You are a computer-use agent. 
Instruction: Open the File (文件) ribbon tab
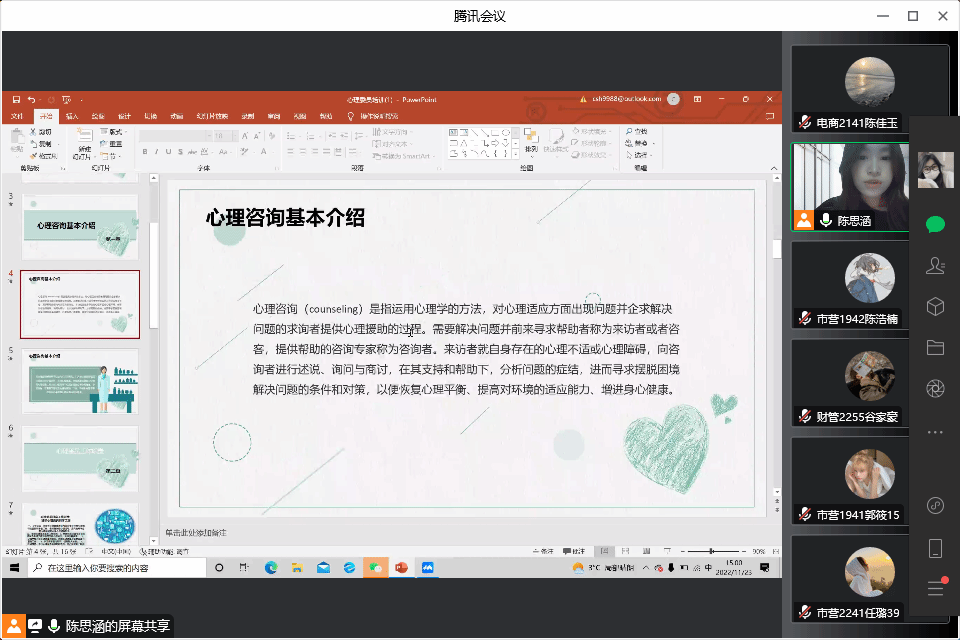click(17, 116)
